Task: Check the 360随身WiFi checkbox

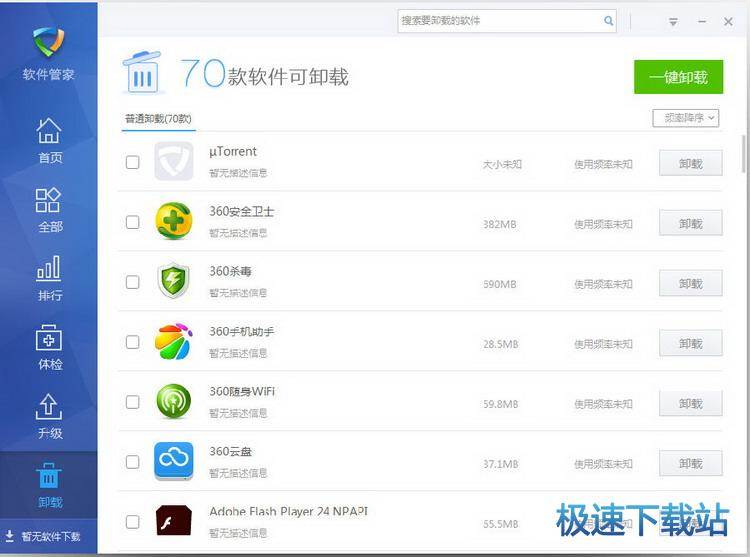Action: pyautogui.click(x=132, y=402)
